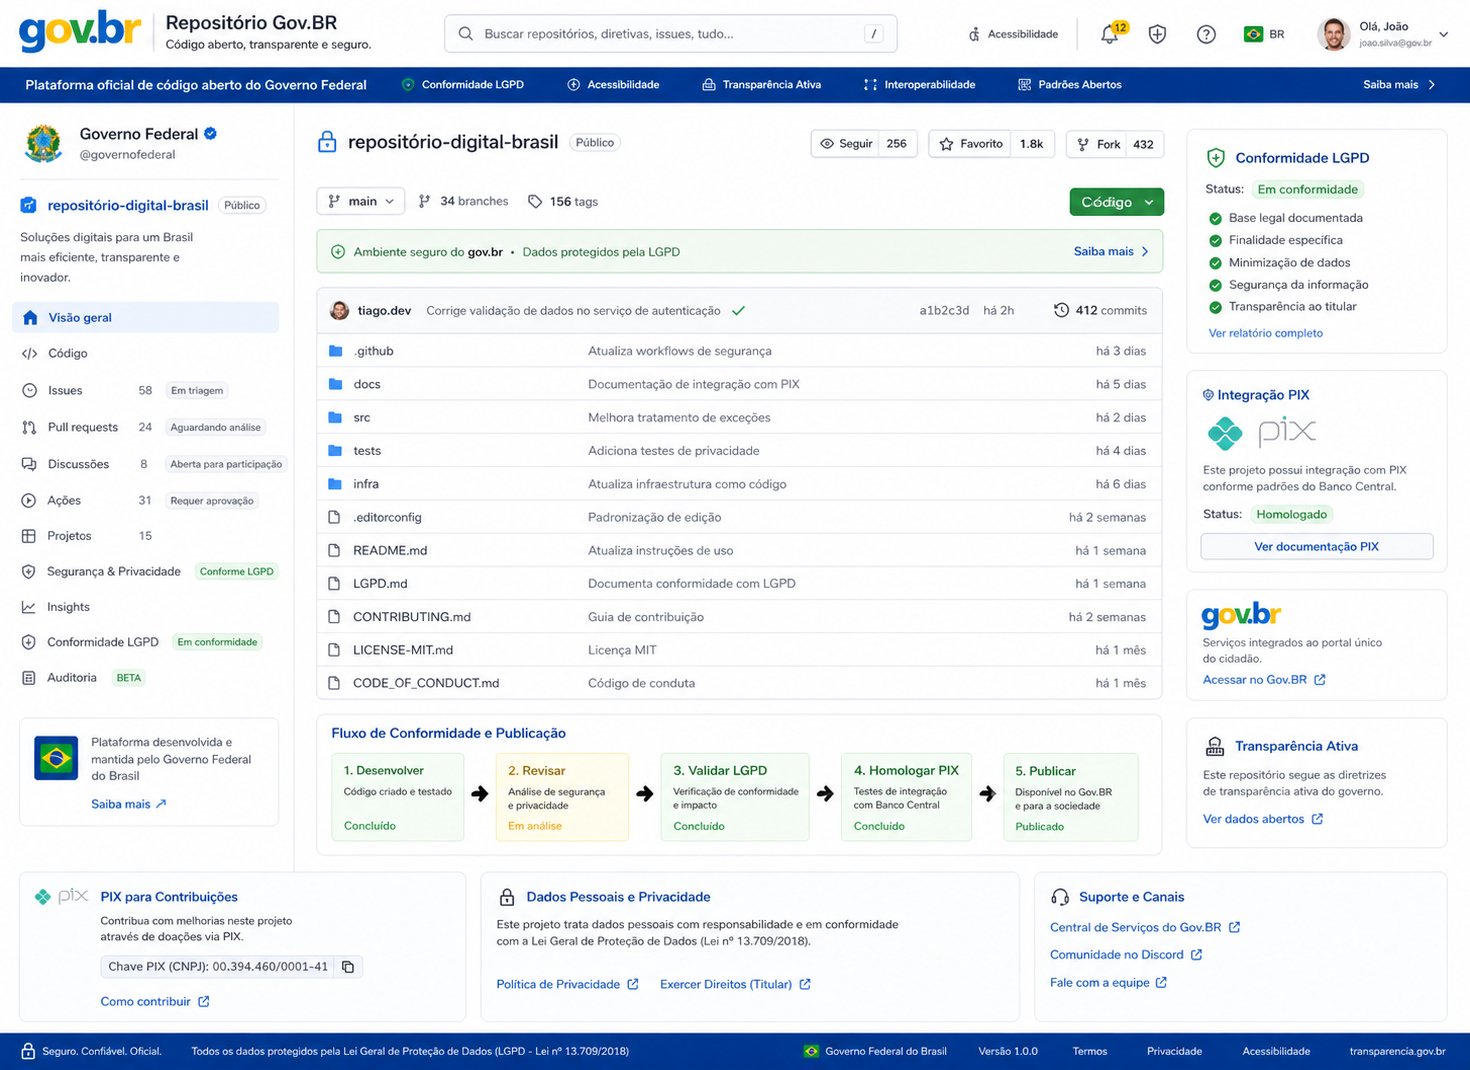Select Interoperabilidade in the blue bar

pos(919,85)
